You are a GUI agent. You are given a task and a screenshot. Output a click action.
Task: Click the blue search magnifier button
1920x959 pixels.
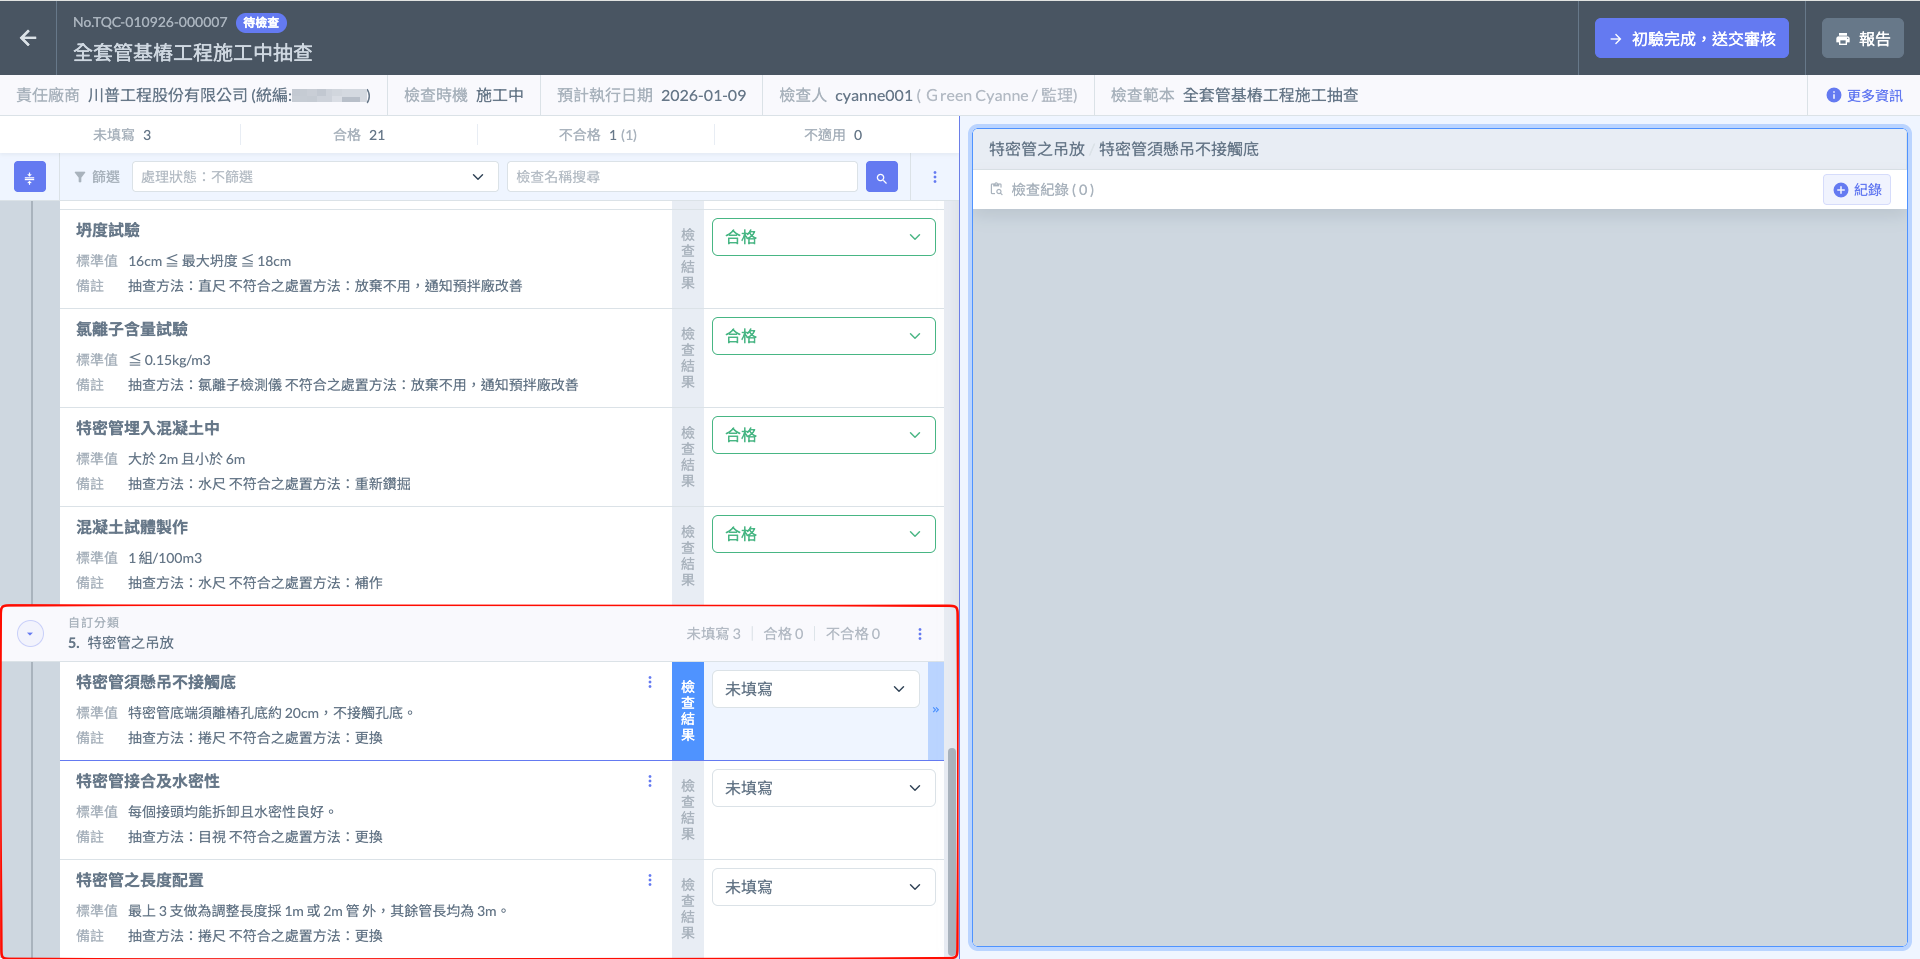(x=881, y=177)
